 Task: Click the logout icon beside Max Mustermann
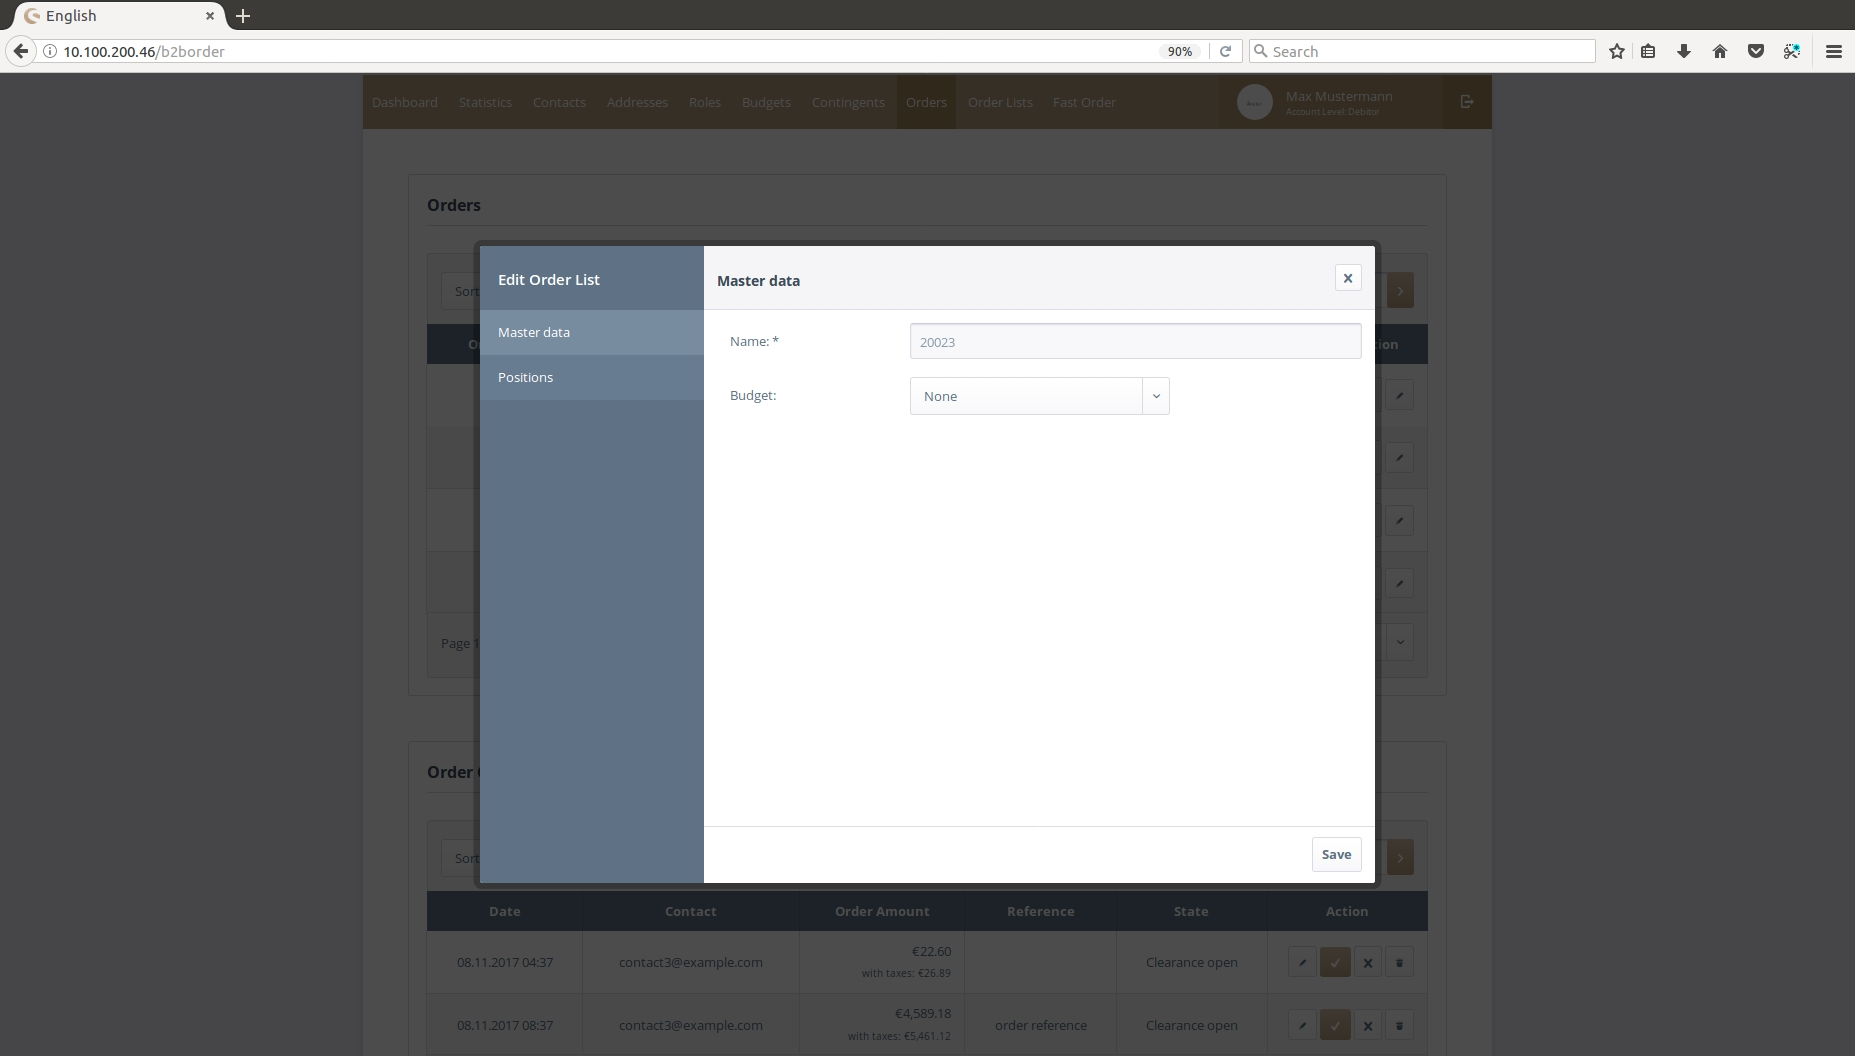pyautogui.click(x=1467, y=102)
